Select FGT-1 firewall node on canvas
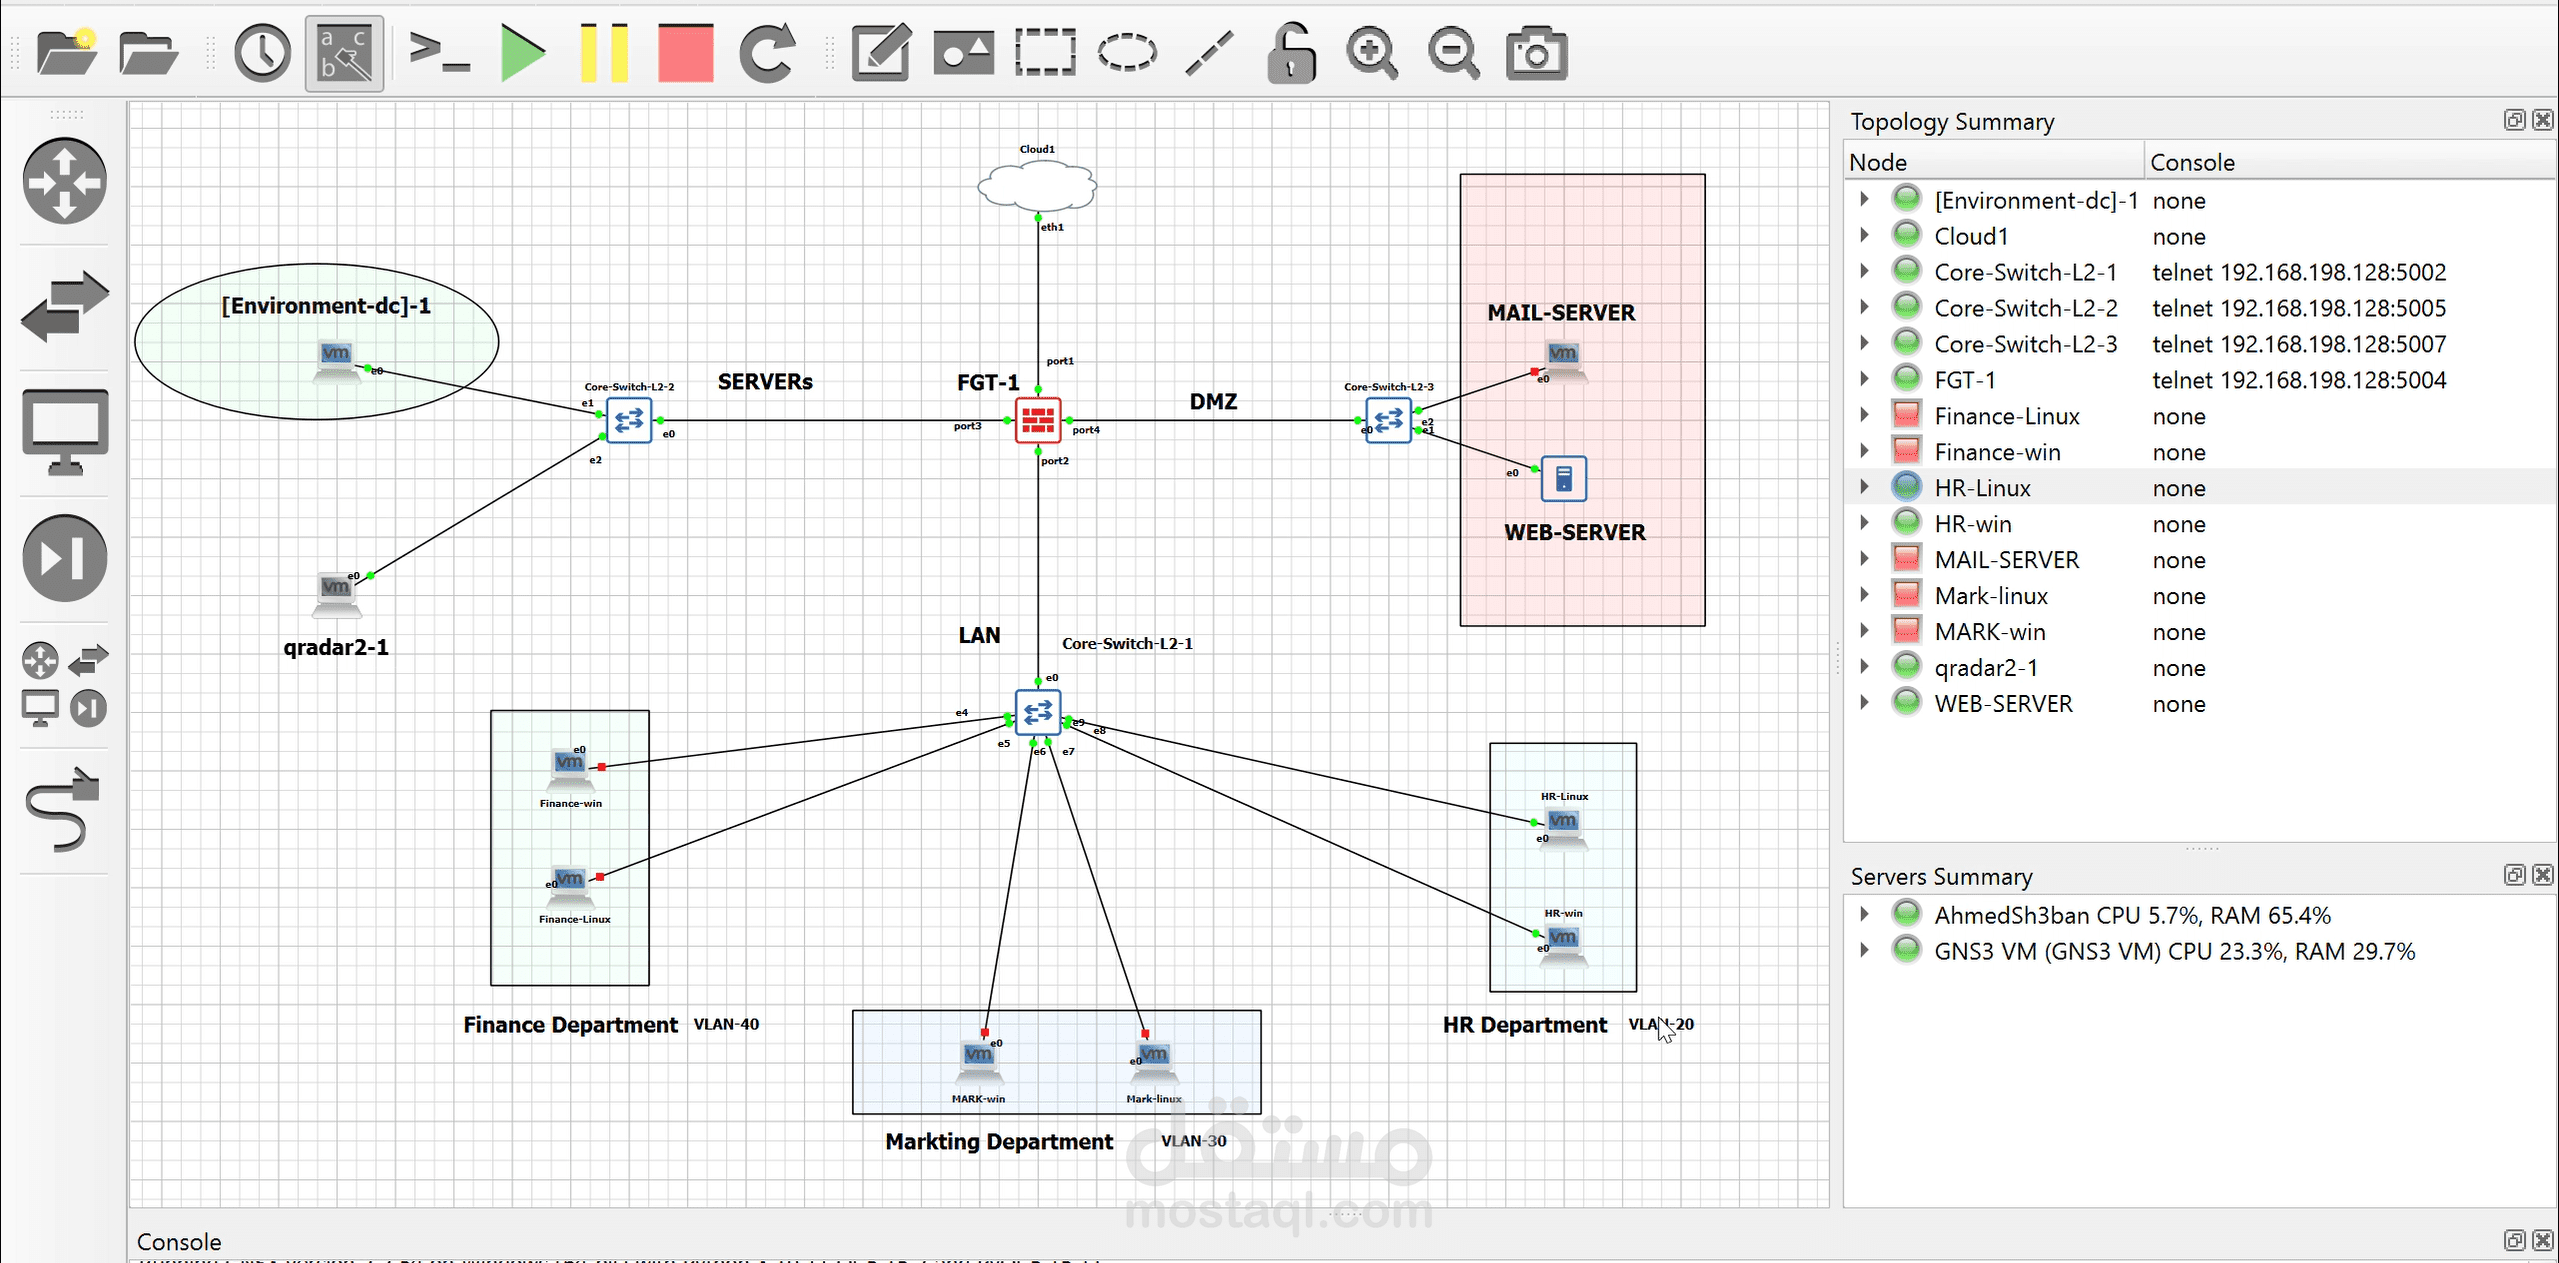2559x1263 pixels. [x=1038, y=420]
